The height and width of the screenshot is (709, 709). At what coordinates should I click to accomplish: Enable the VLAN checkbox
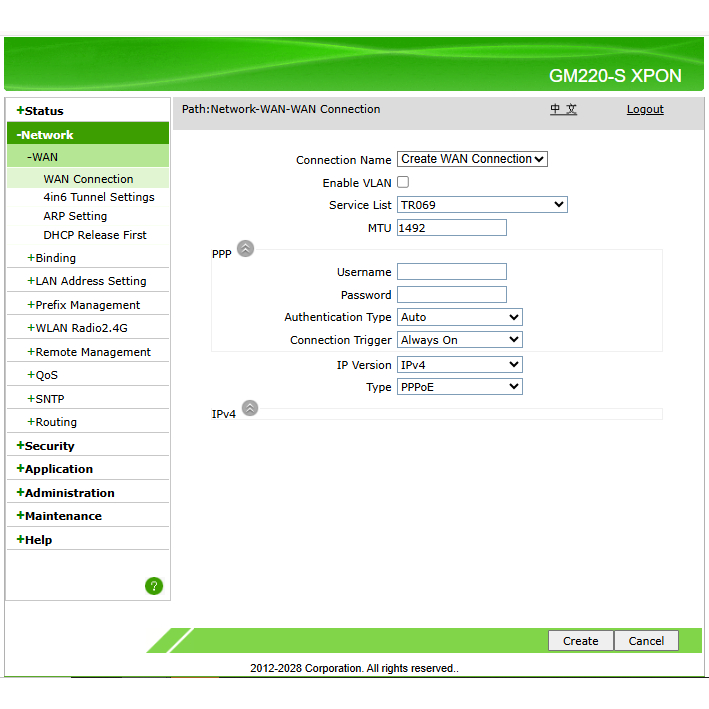(x=403, y=182)
